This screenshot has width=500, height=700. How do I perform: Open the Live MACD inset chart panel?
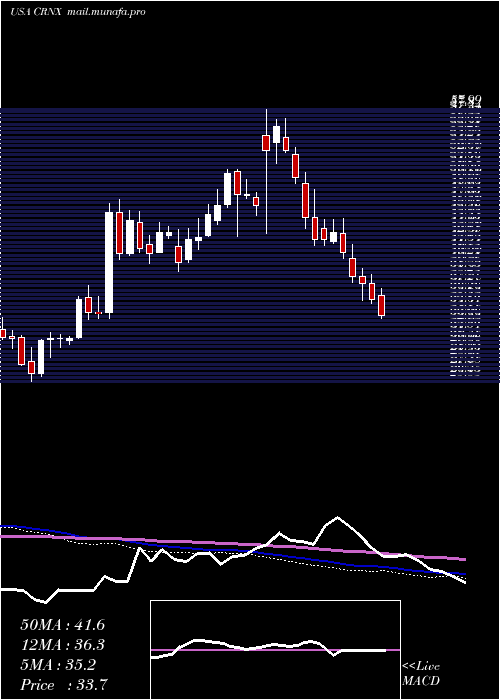click(x=275, y=650)
